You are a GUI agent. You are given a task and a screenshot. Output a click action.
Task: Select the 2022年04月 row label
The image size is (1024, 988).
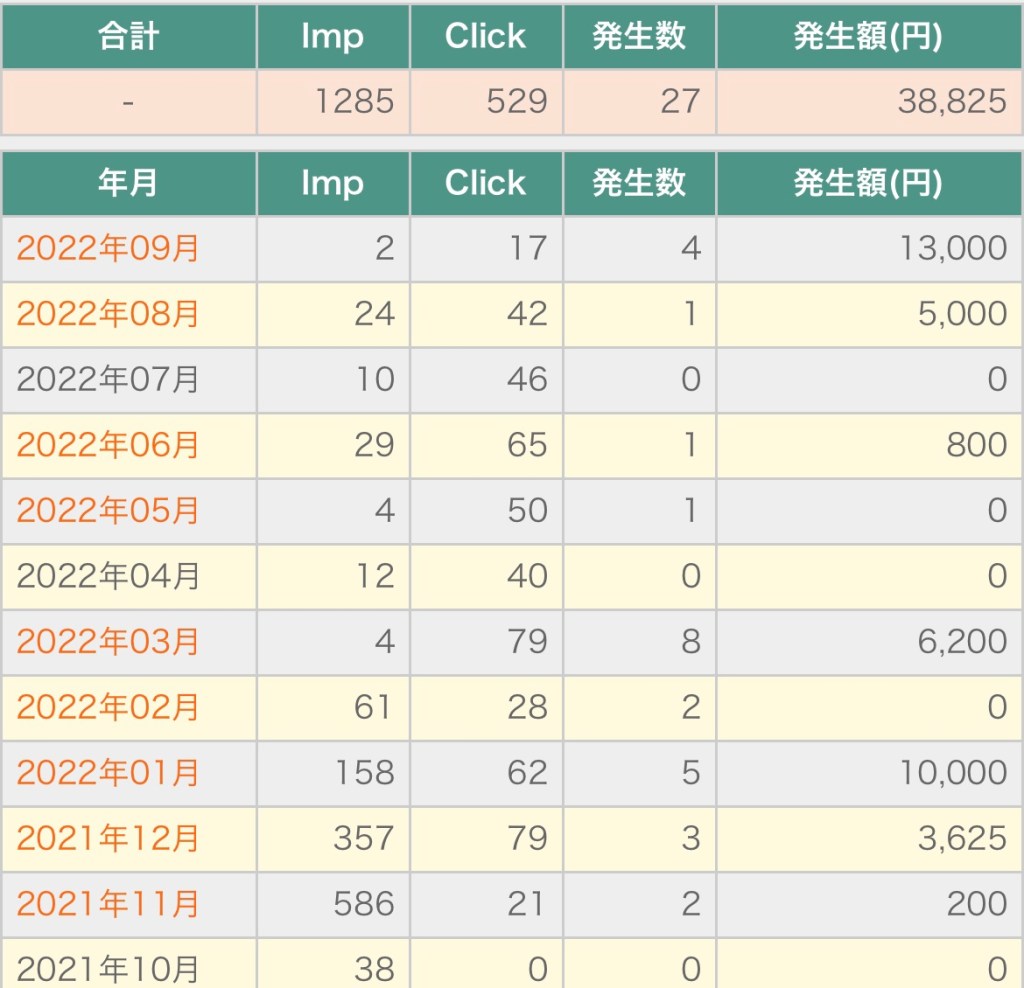[108, 576]
